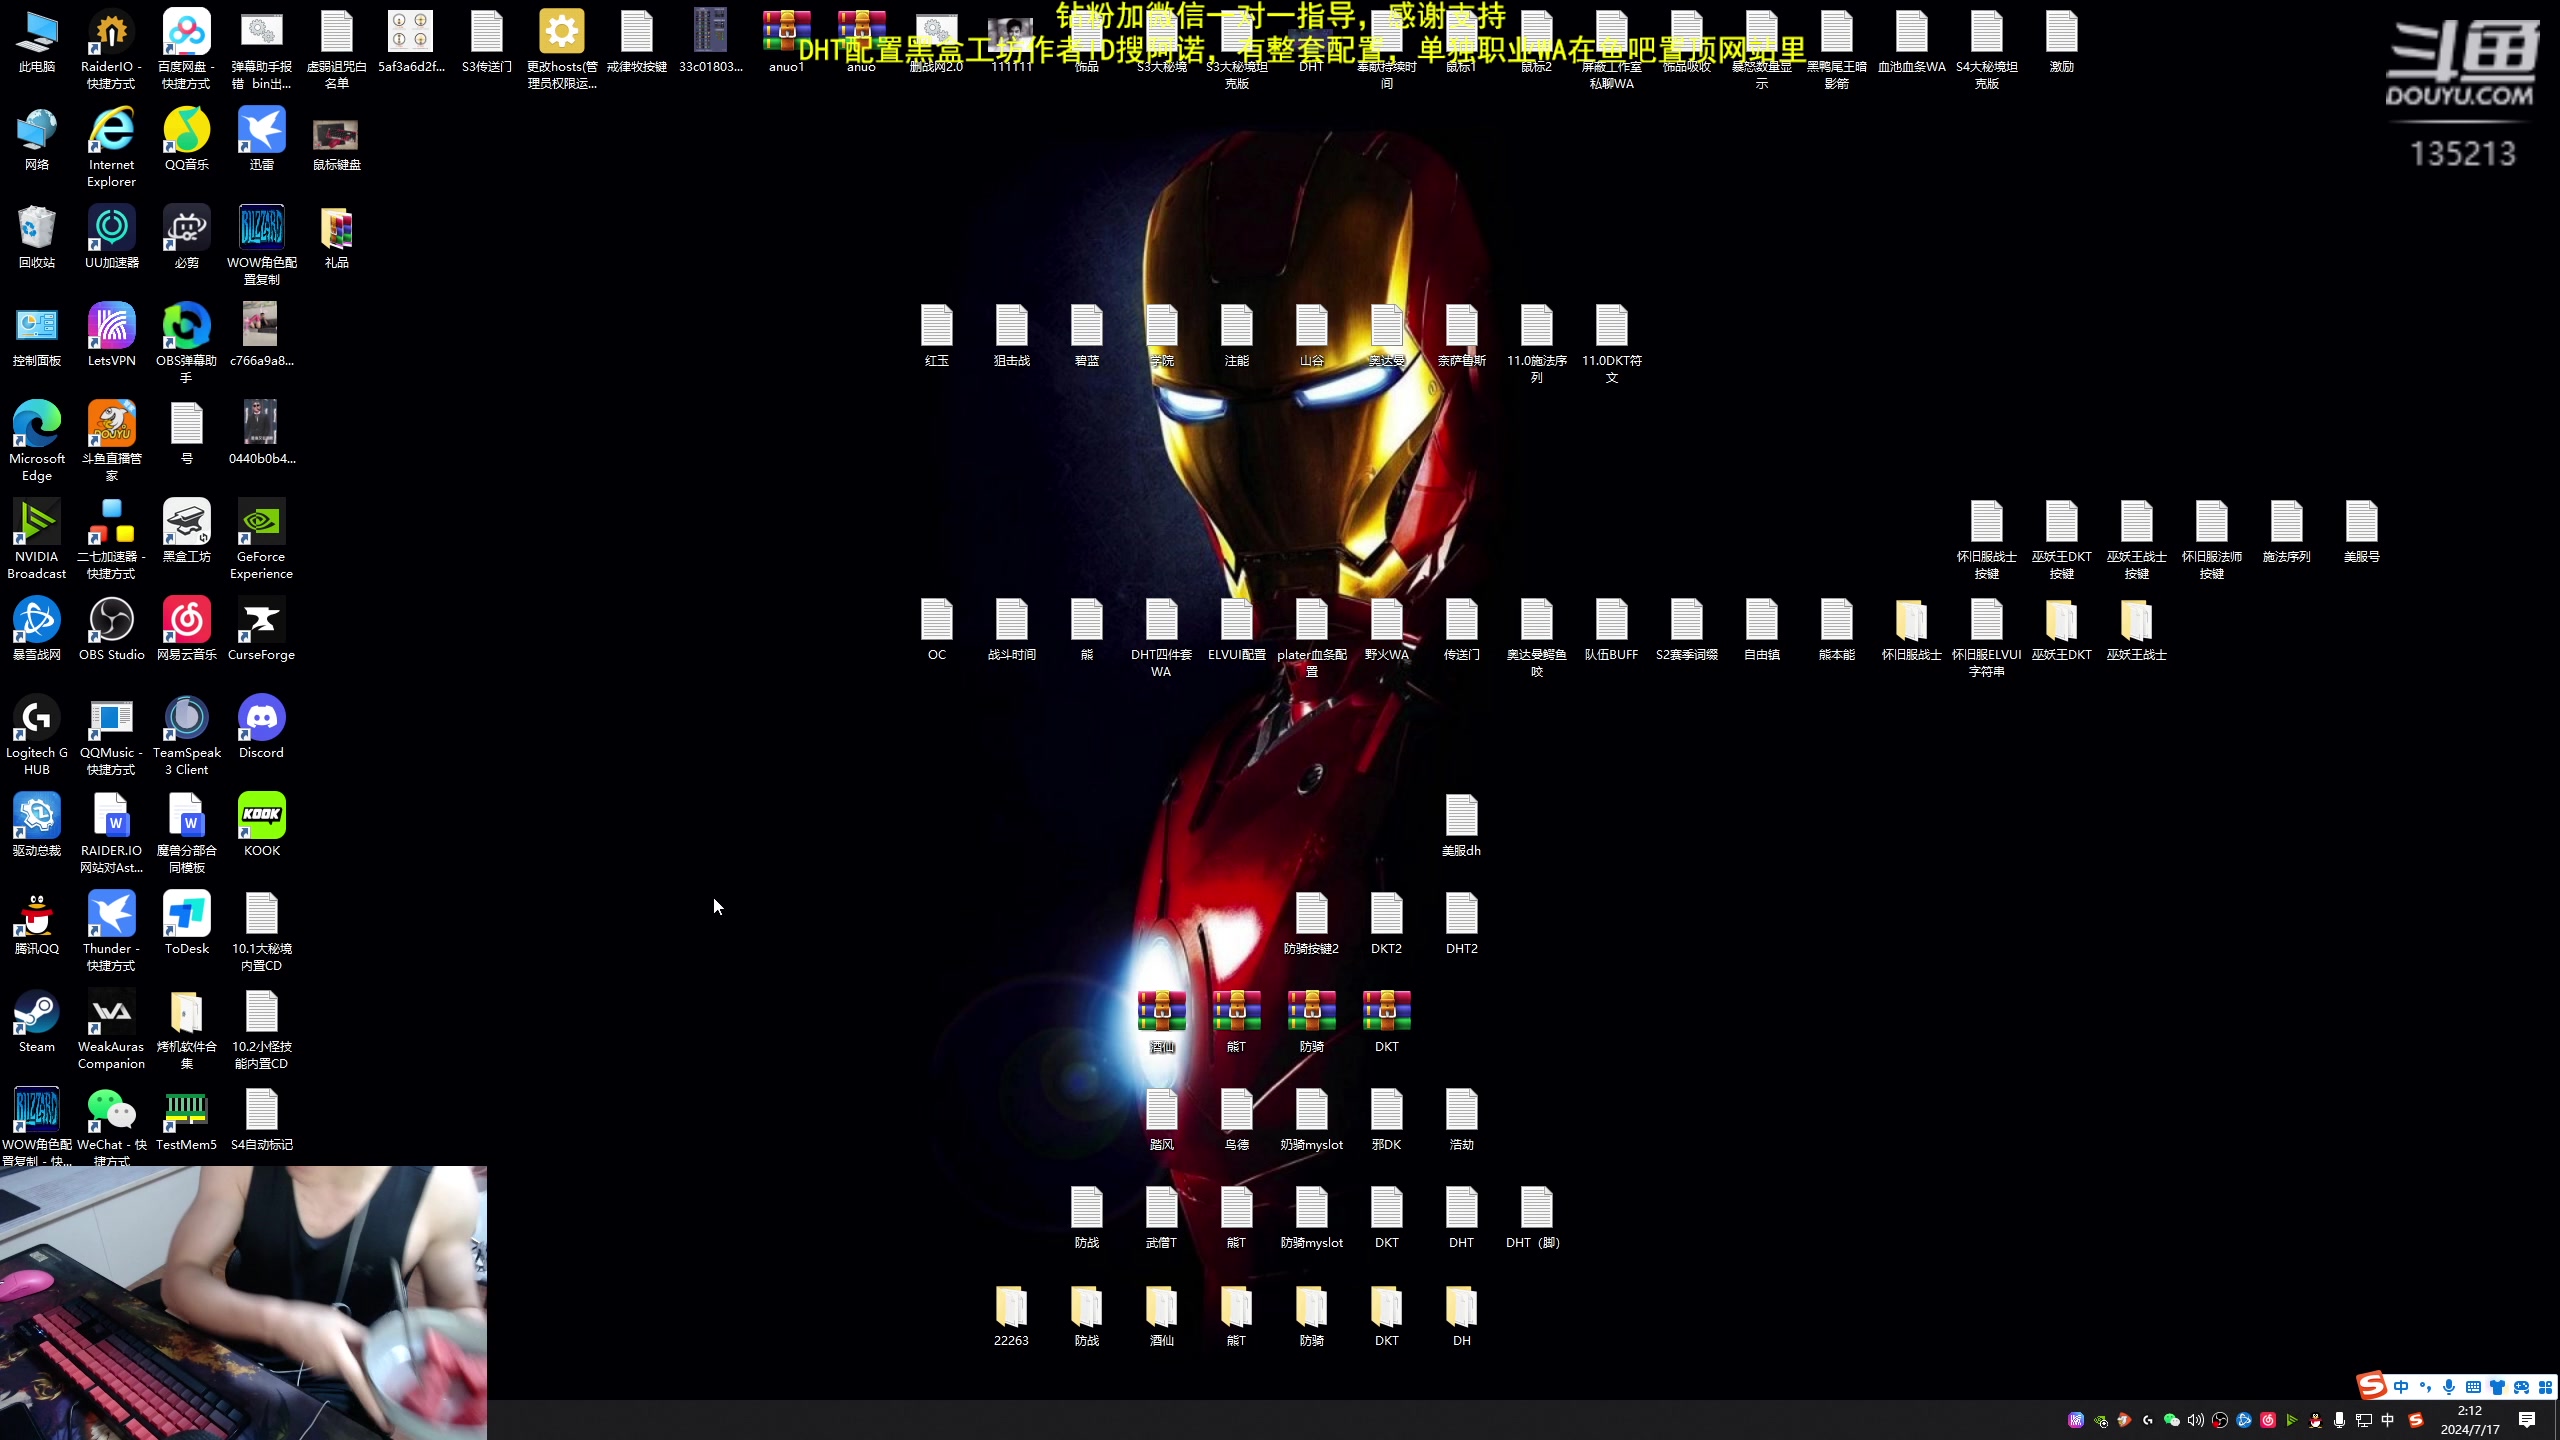Viewport: 2560px width, 1440px height.
Task: Select the 邪DK file icon
Action: pyautogui.click(x=1387, y=1120)
